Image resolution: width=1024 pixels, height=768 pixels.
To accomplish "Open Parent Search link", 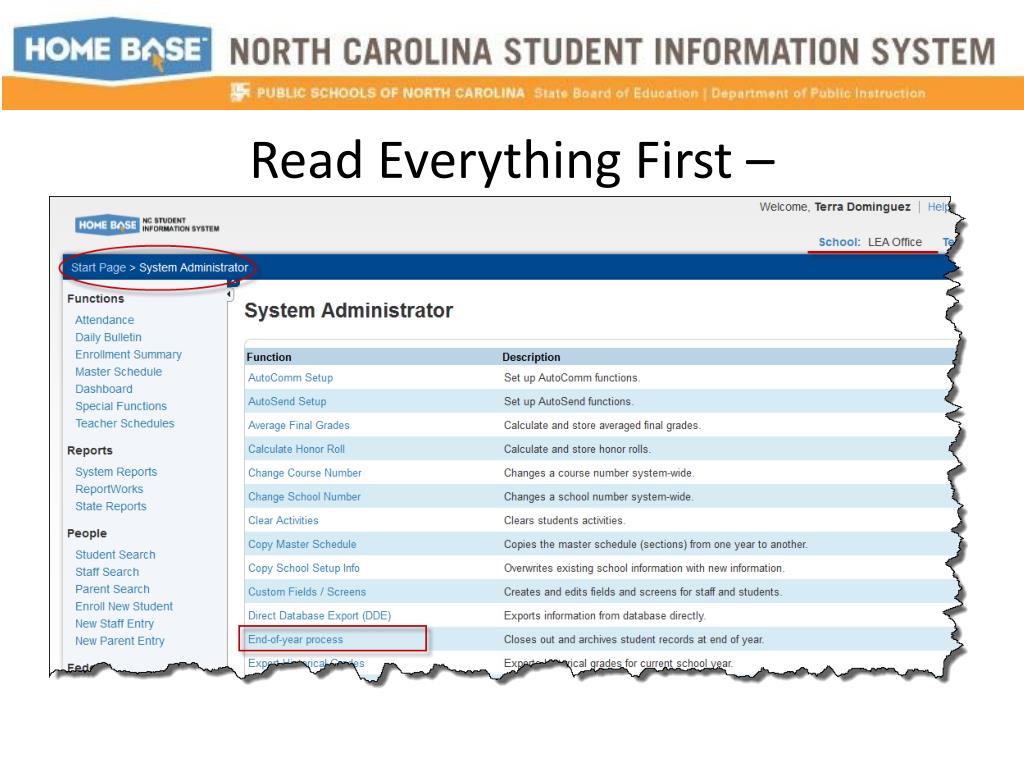I will (112, 589).
